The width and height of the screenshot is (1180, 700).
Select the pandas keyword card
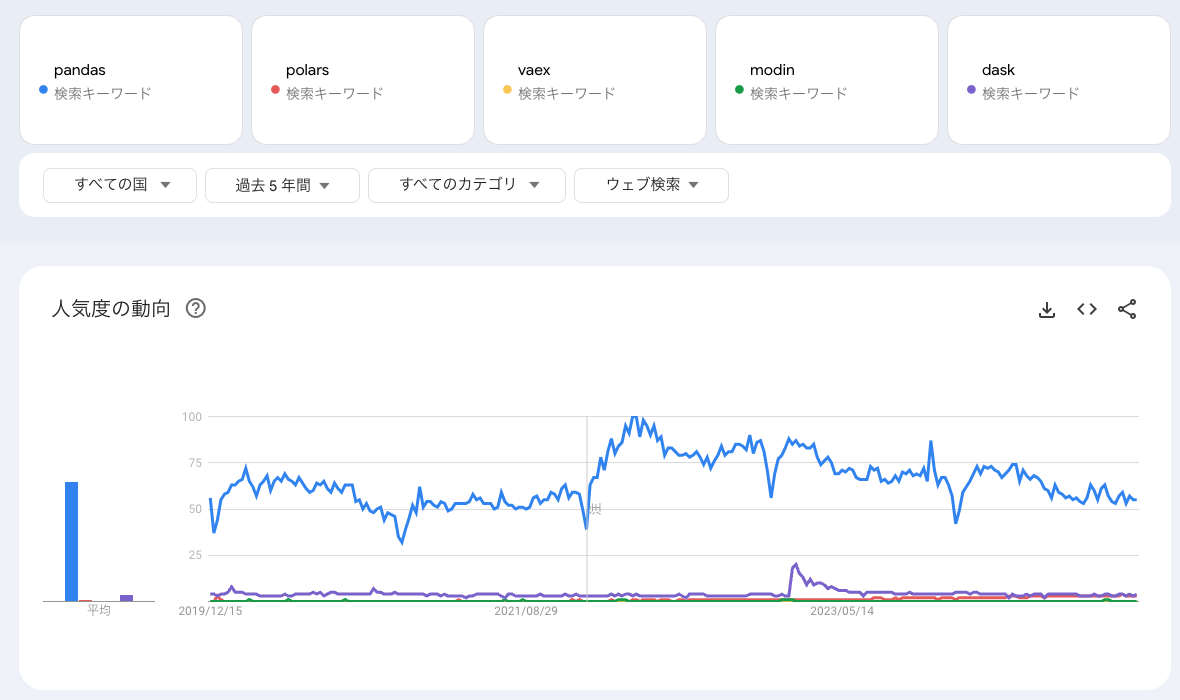(x=130, y=80)
